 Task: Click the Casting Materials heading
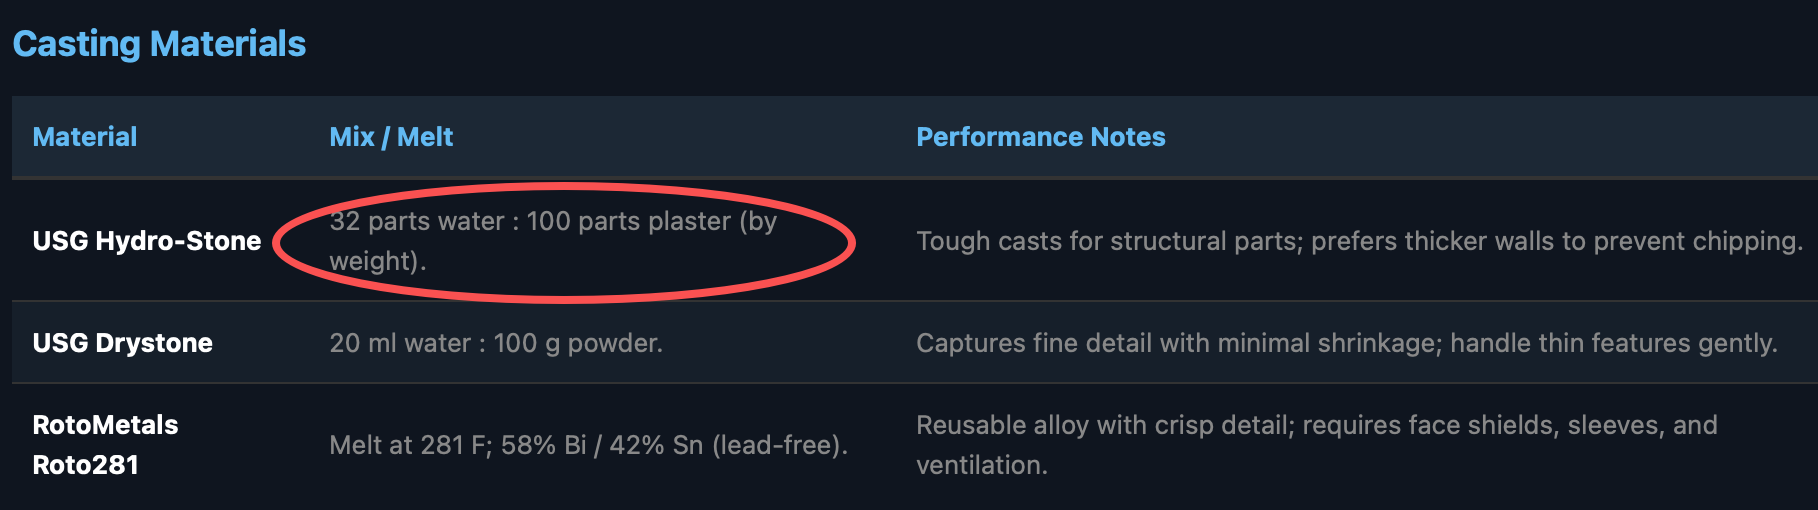(159, 44)
